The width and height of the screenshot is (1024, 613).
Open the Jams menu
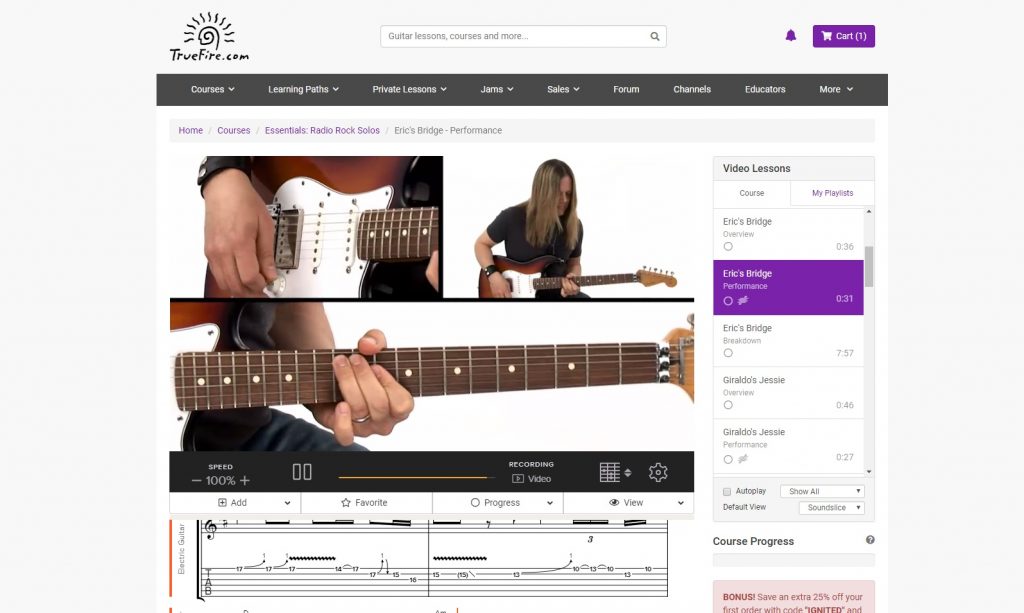(x=497, y=89)
